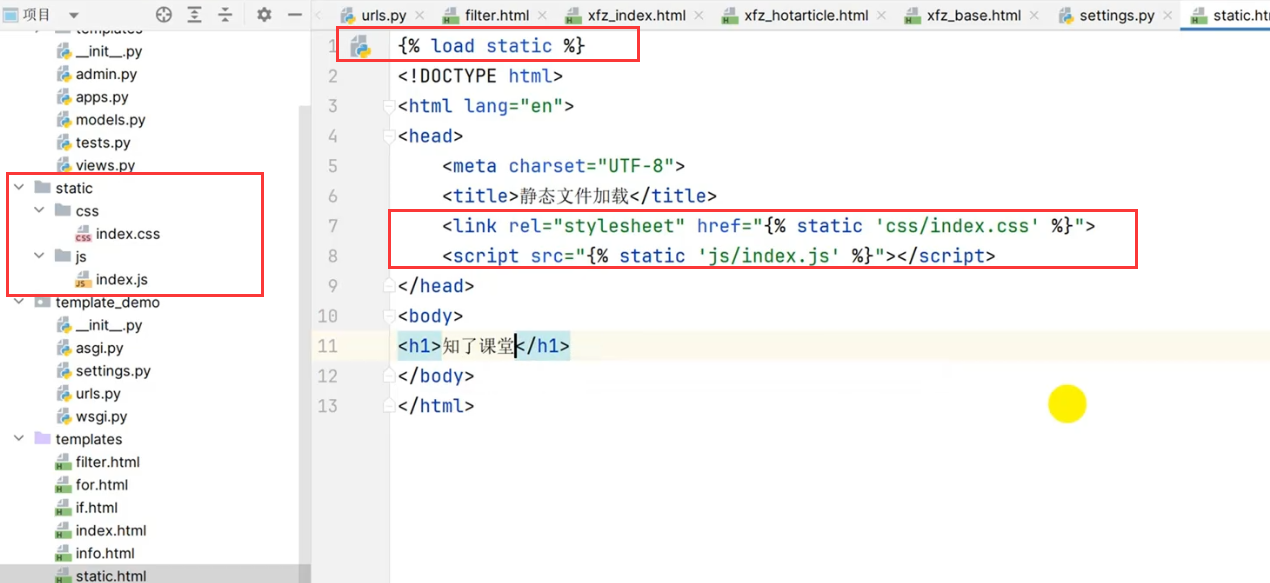Viewport: 1270px width, 583px height.
Task: Click 'js/index.js' path in script tag
Action: 768,256
